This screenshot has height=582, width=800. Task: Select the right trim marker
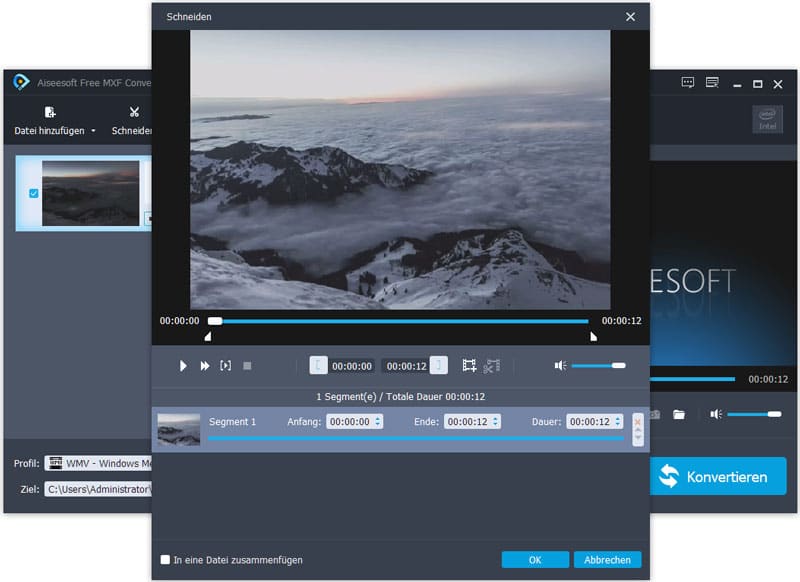(593, 337)
